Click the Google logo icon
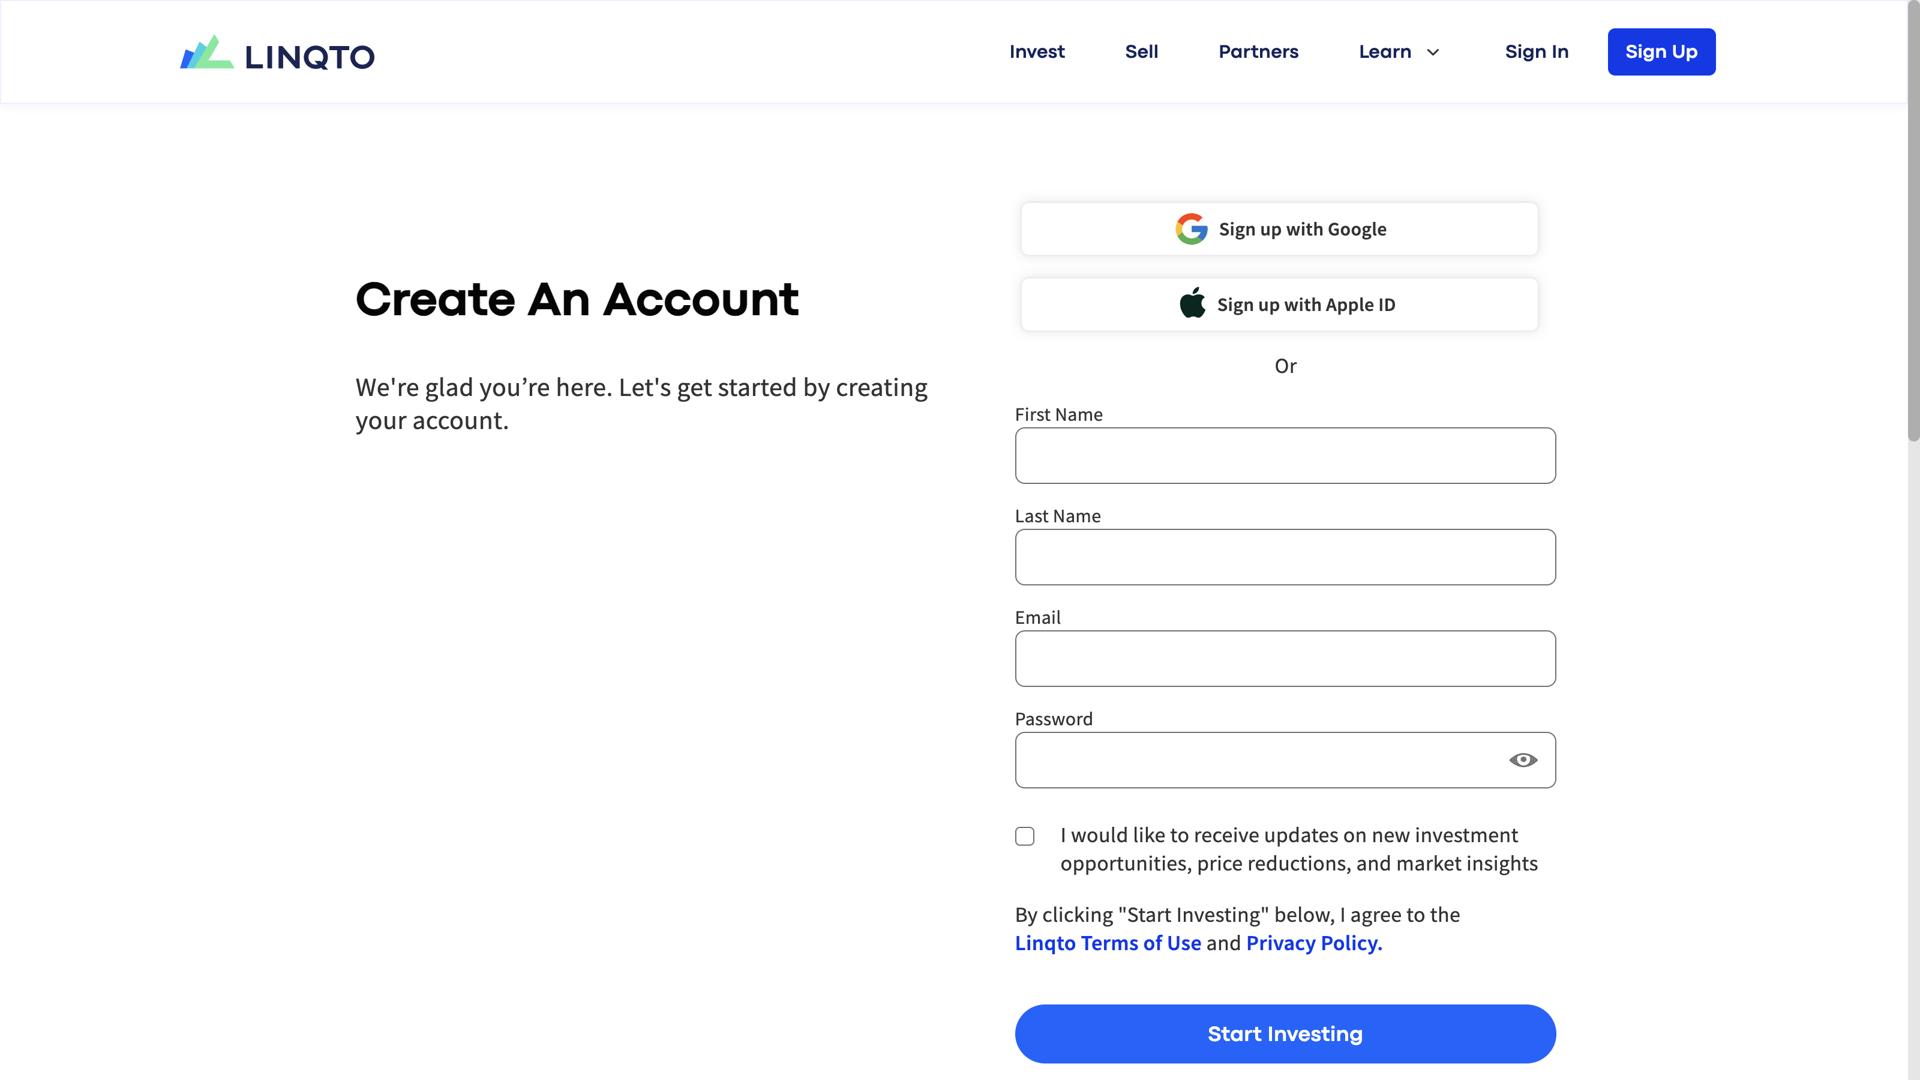The image size is (1920, 1080). coord(1191,229)
